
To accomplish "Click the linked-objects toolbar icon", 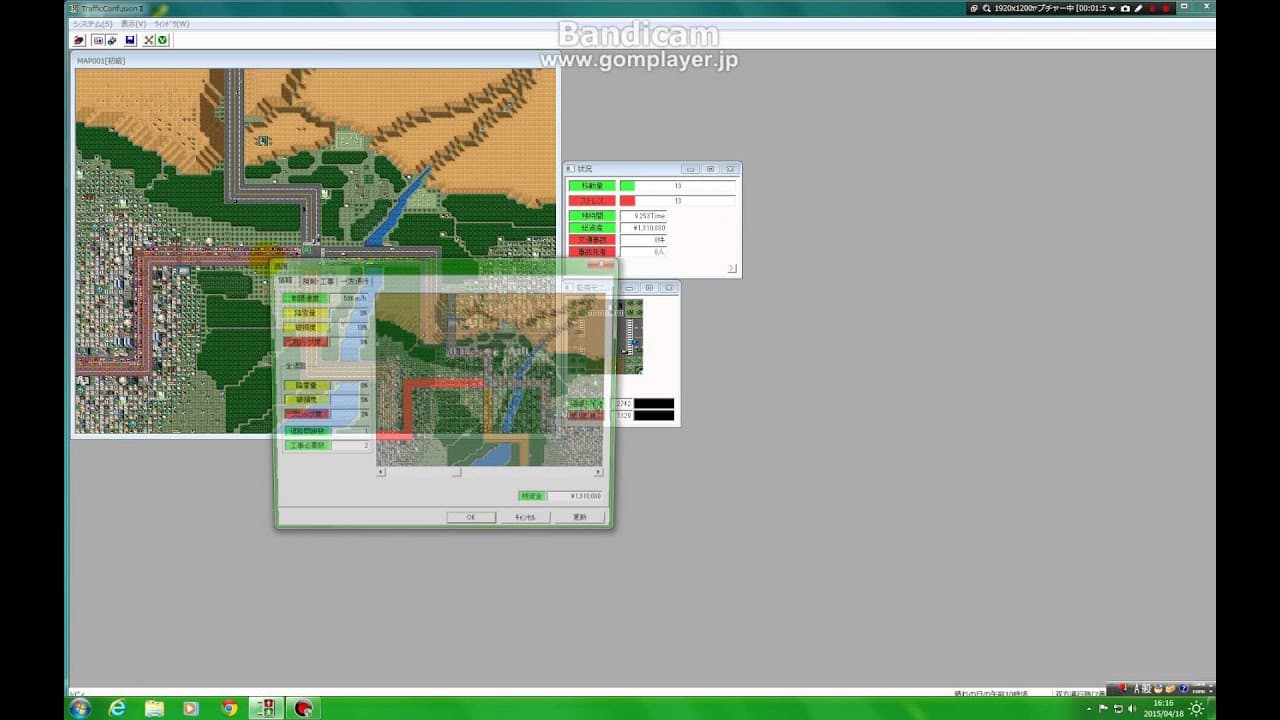I will (111, 40).
